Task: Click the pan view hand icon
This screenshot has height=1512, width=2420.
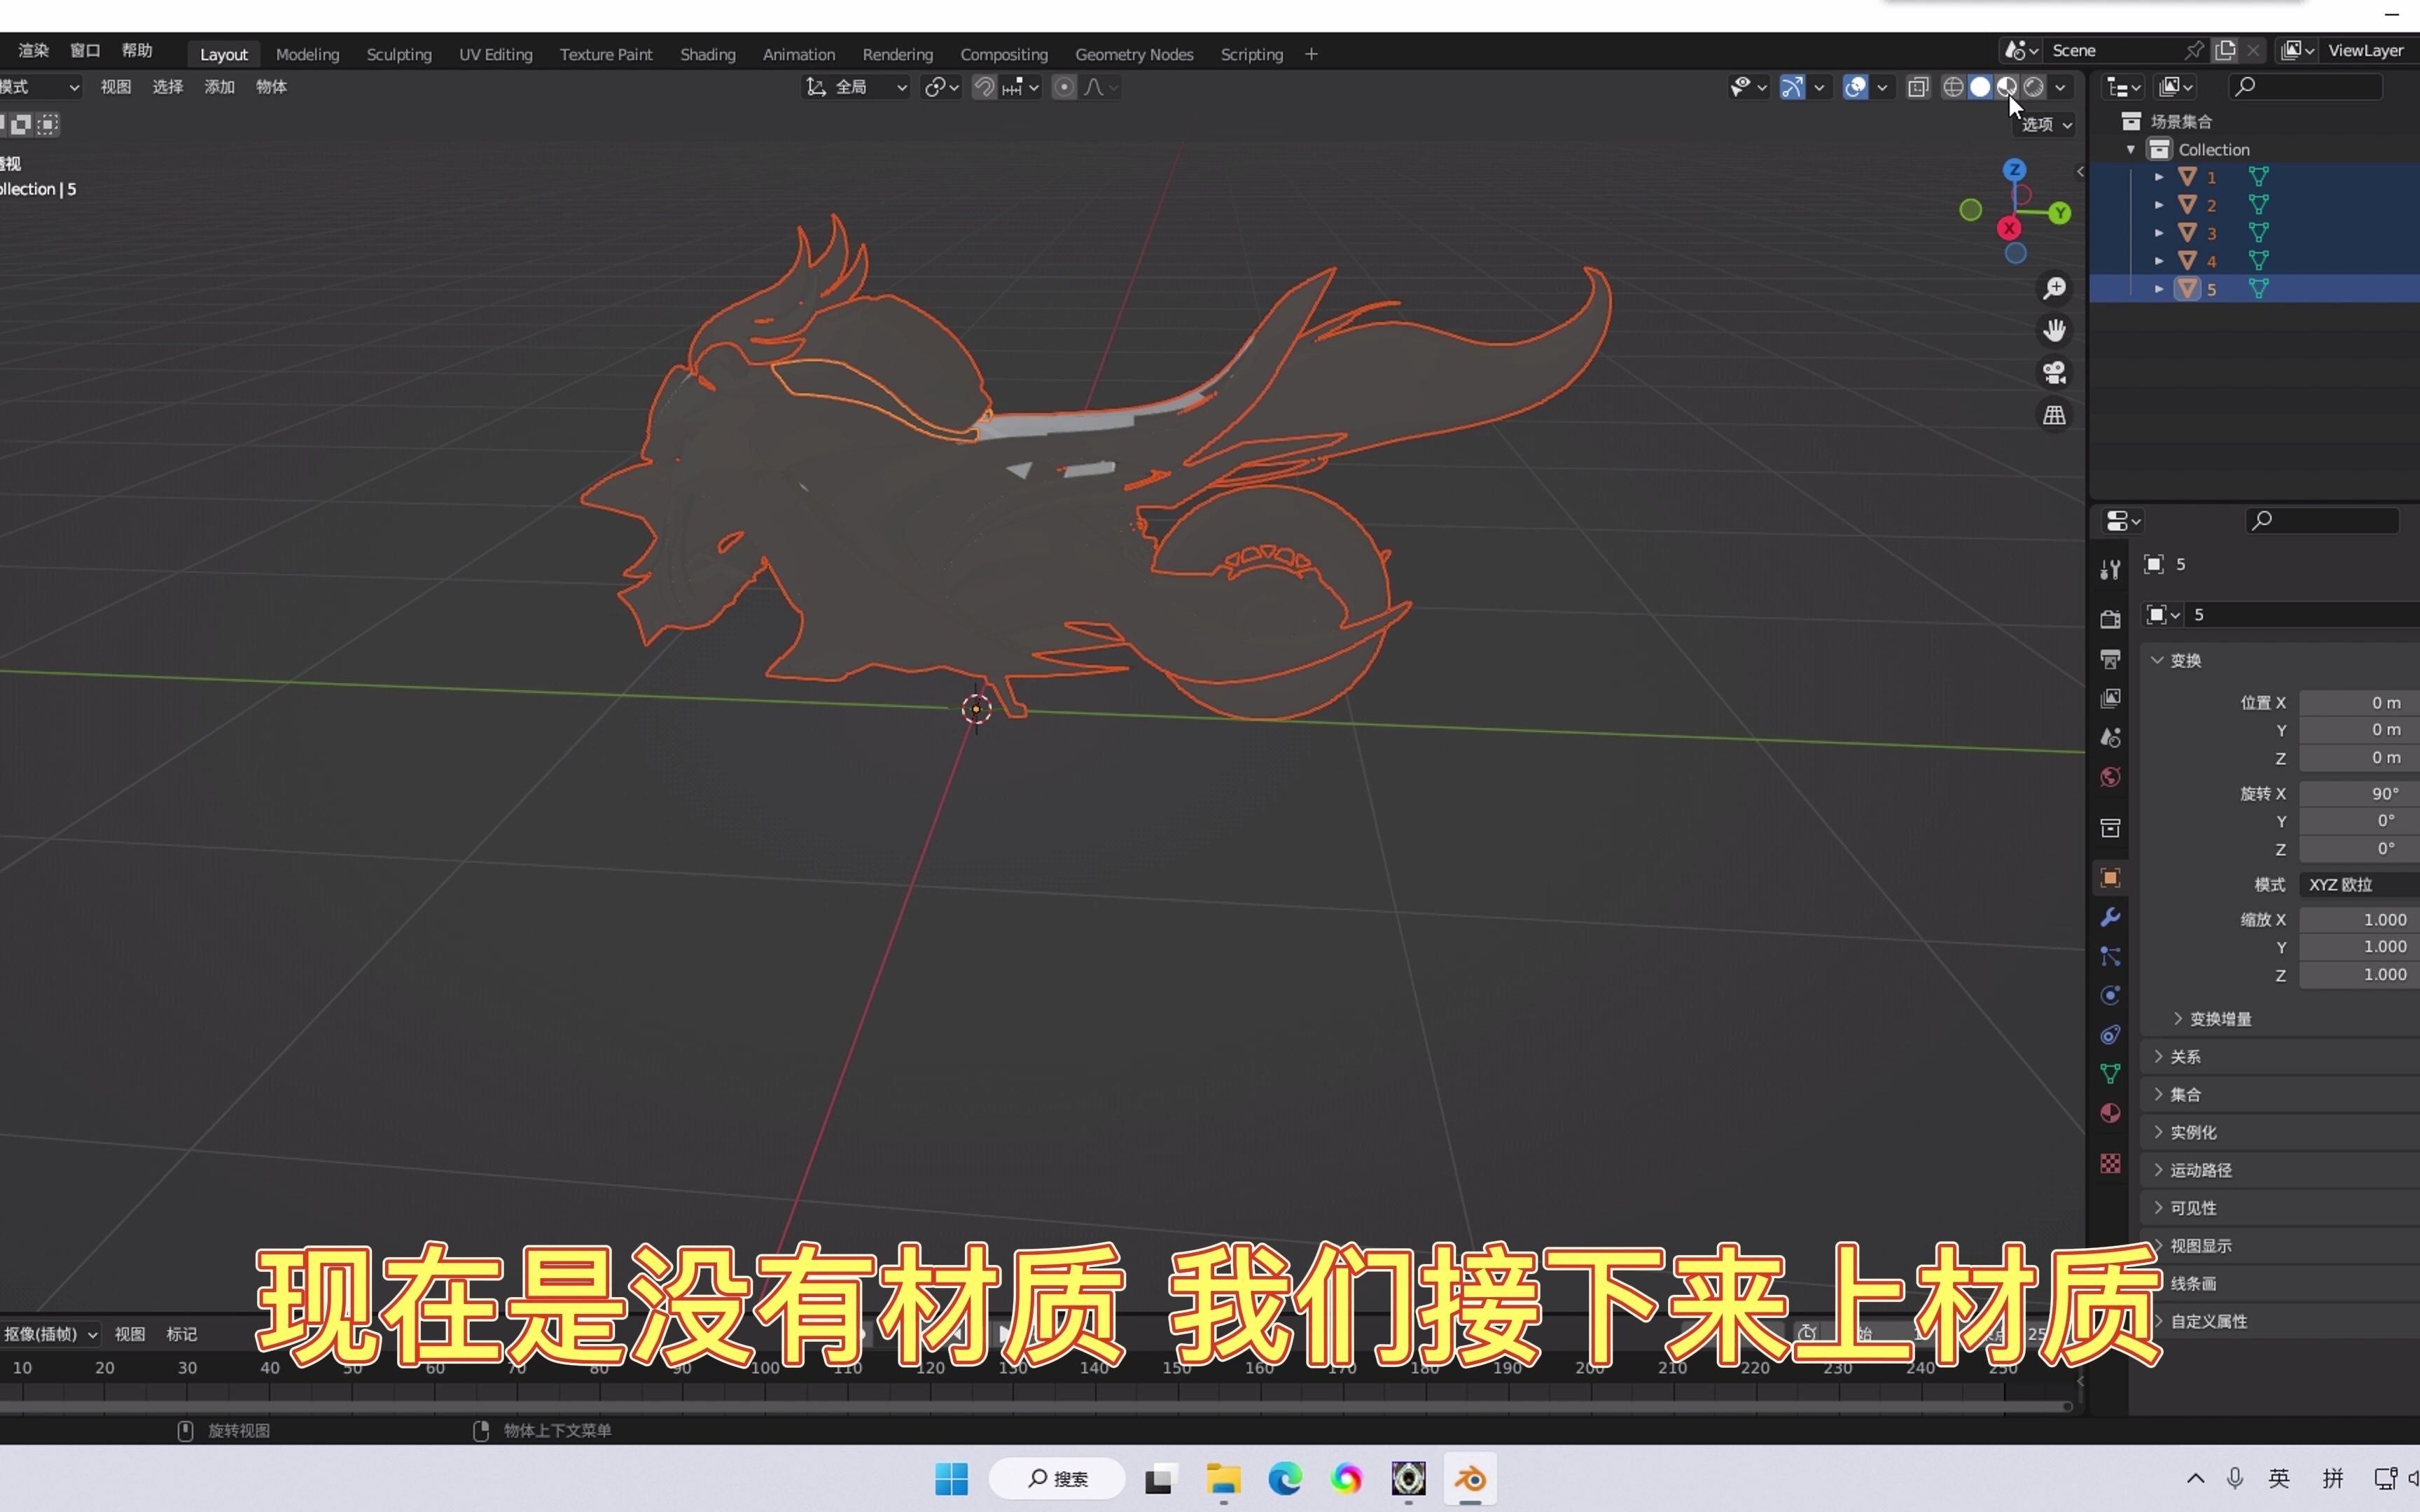Action: tap(2054, 331)
